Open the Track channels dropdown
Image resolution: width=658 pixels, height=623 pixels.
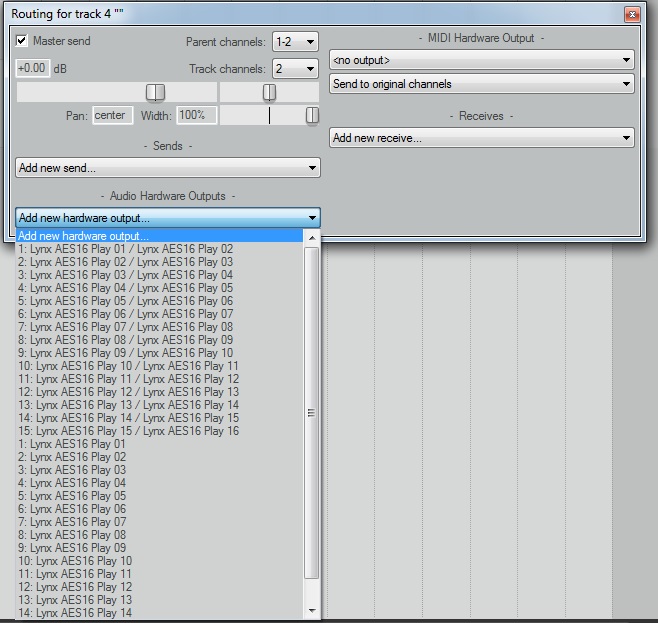click(295, 68)
